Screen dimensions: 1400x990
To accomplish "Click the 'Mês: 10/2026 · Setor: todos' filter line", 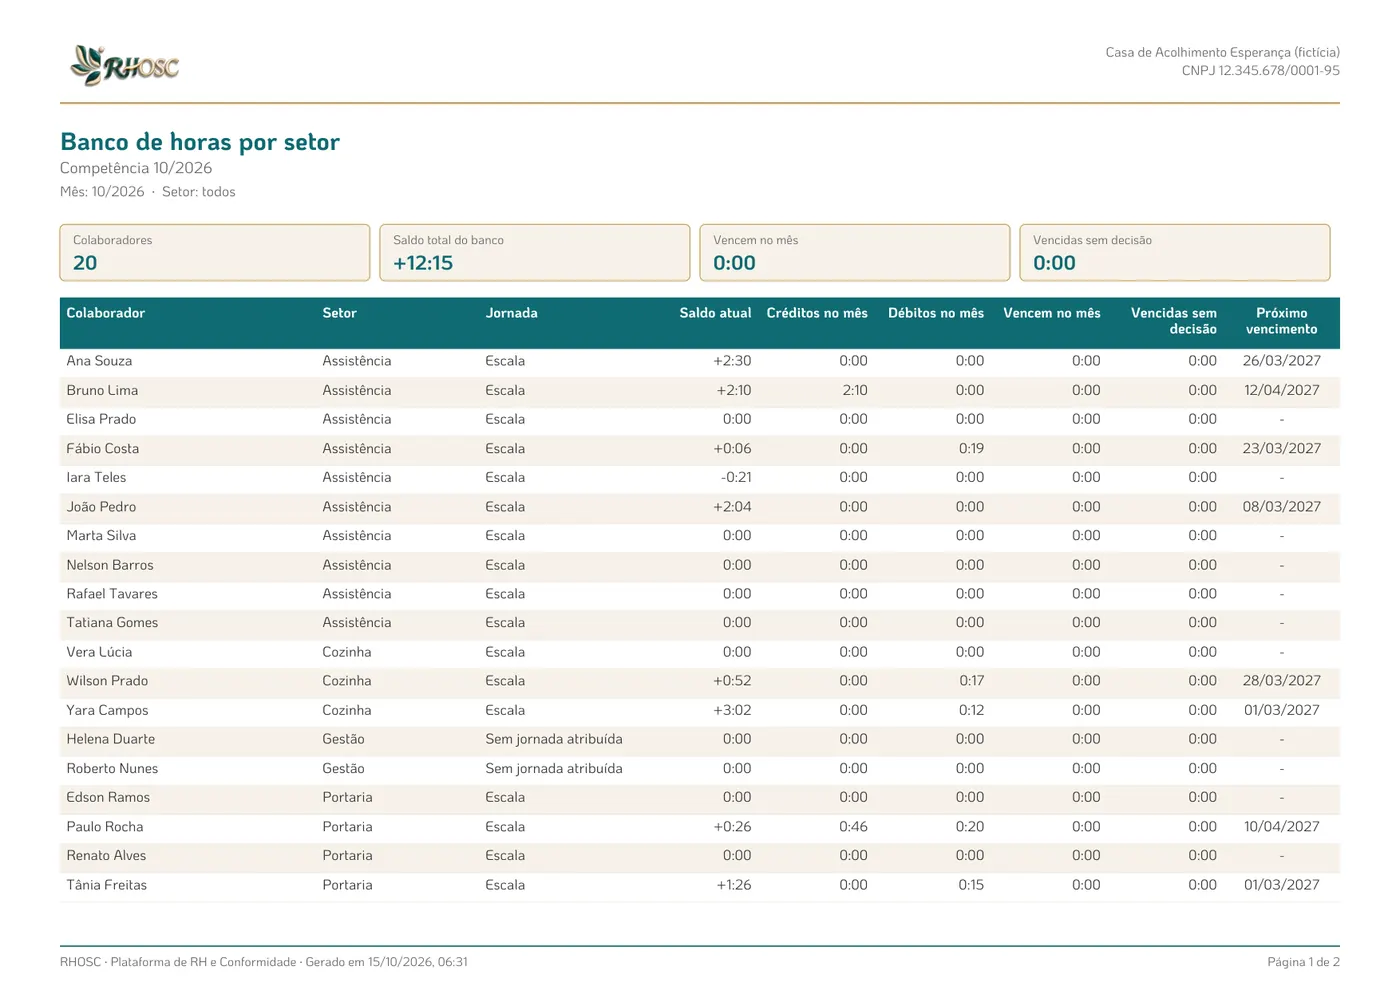I will (148, 192).
